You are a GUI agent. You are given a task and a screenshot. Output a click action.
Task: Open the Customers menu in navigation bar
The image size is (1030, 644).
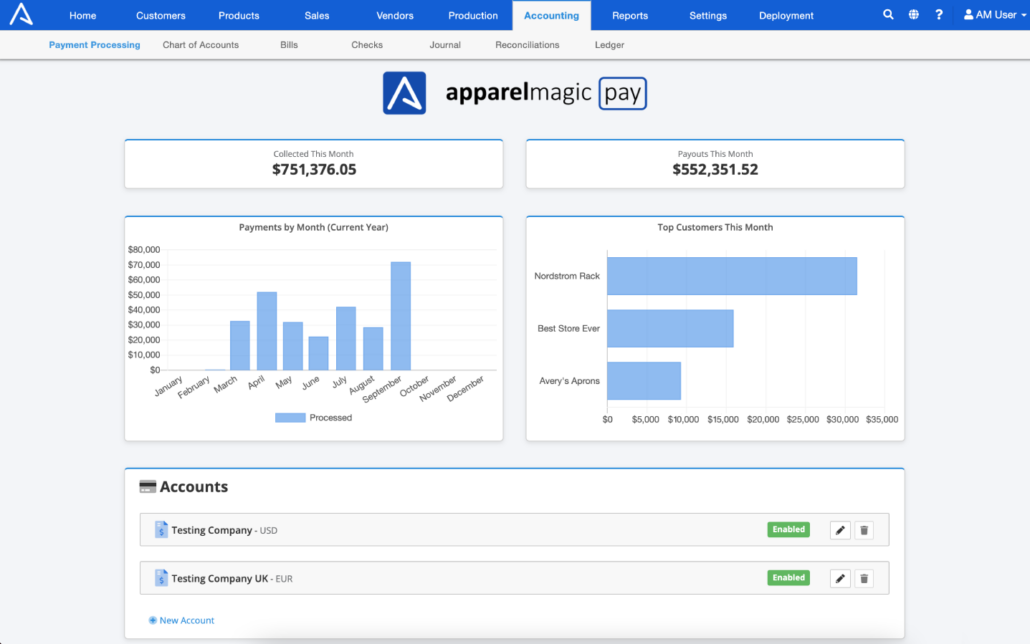pyautogui.click(x=161, y=15)
